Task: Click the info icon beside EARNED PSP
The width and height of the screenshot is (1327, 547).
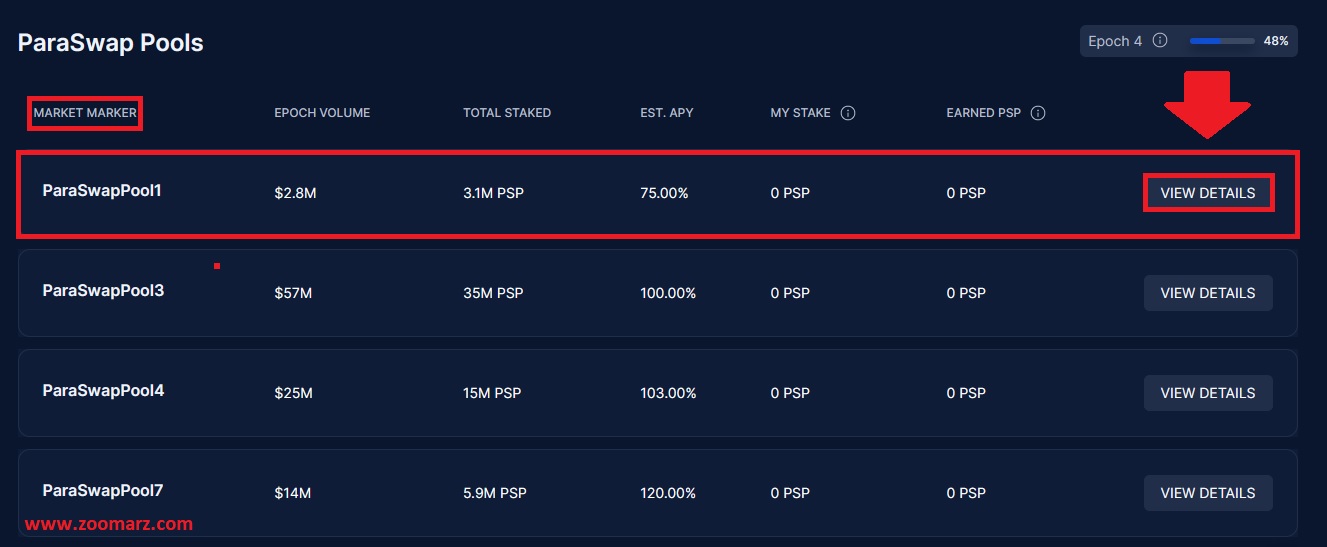Action: coord(1038,113)
